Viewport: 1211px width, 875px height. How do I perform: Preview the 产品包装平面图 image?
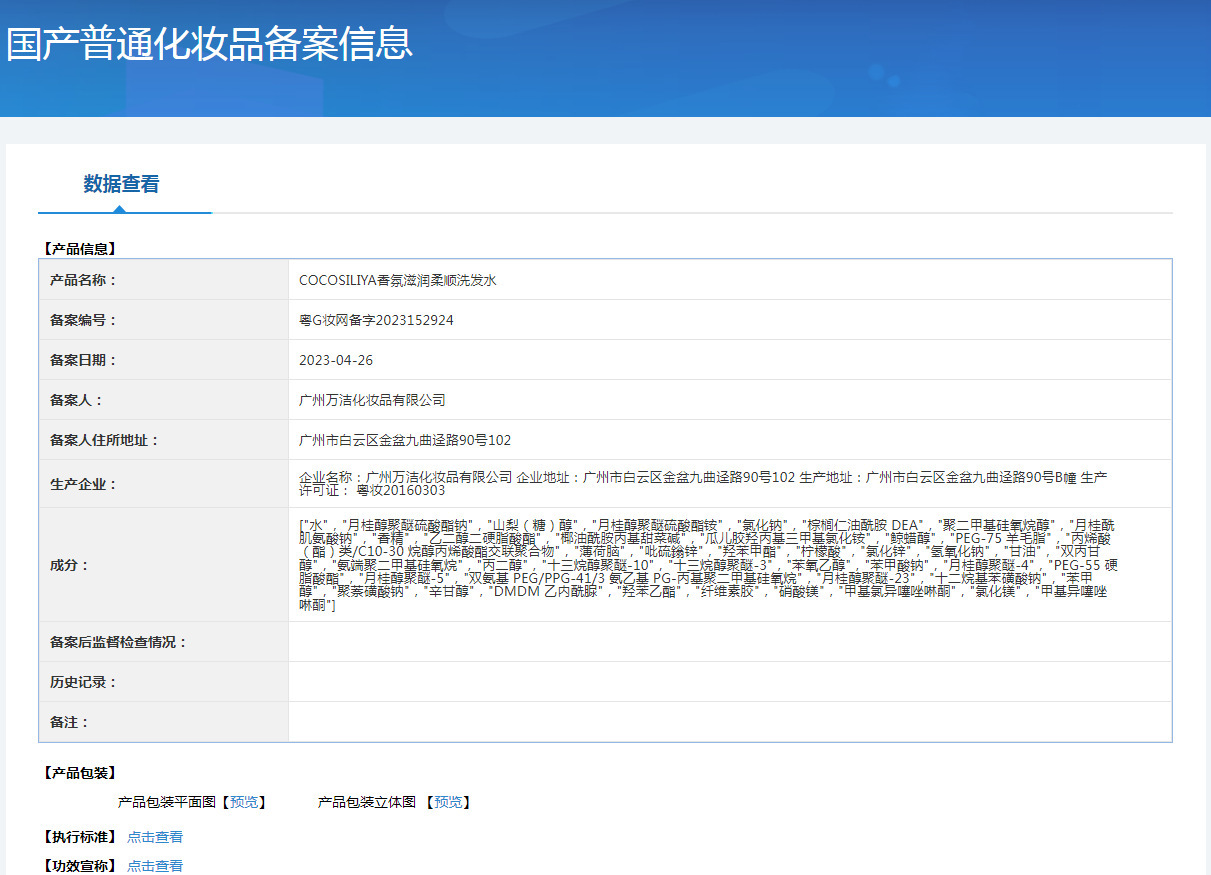coord(243,802)
